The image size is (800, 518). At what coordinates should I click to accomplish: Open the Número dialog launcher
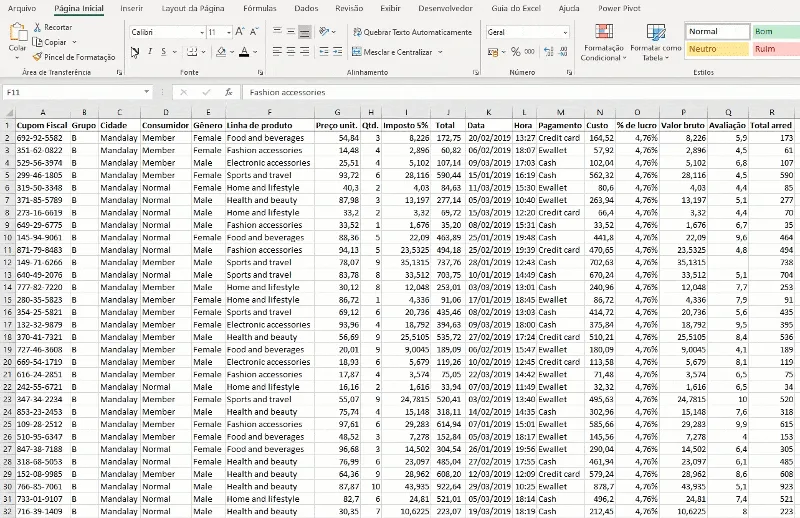(x=569, y=72)
